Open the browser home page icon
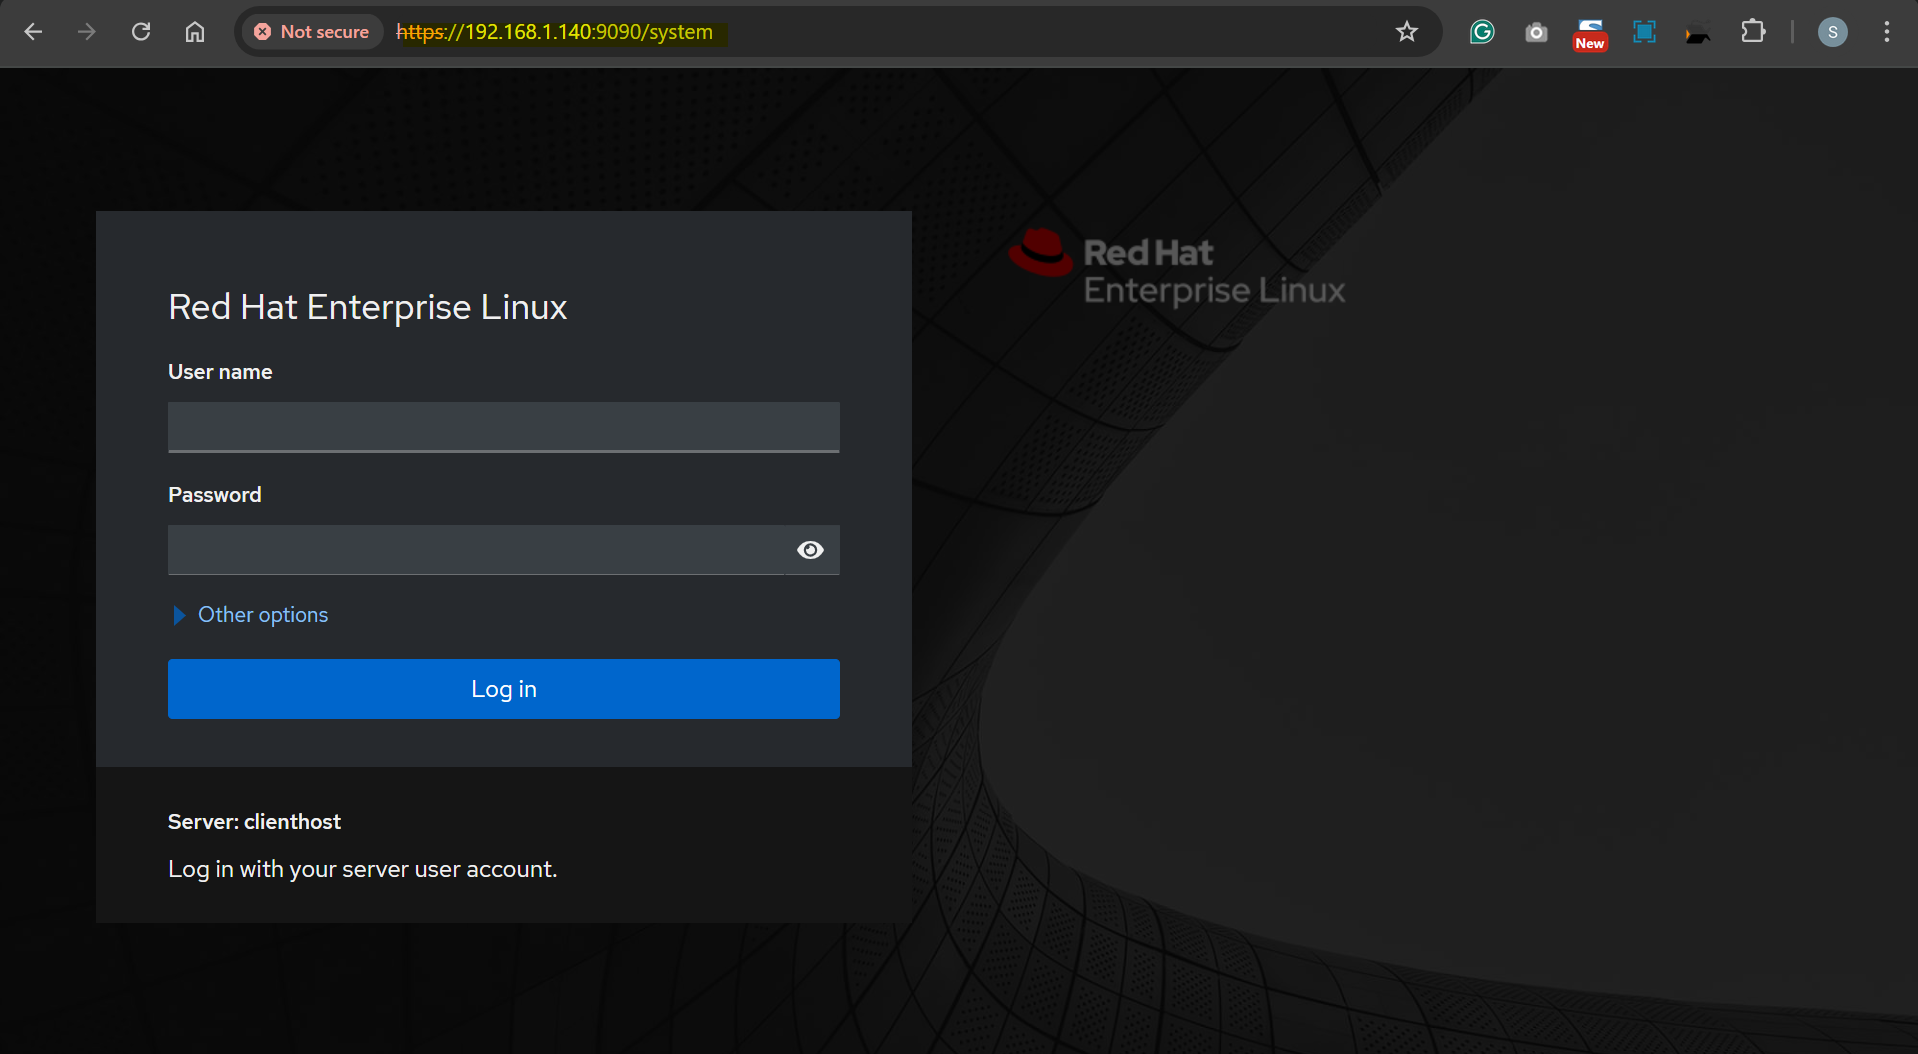 (x=195, y=32)
